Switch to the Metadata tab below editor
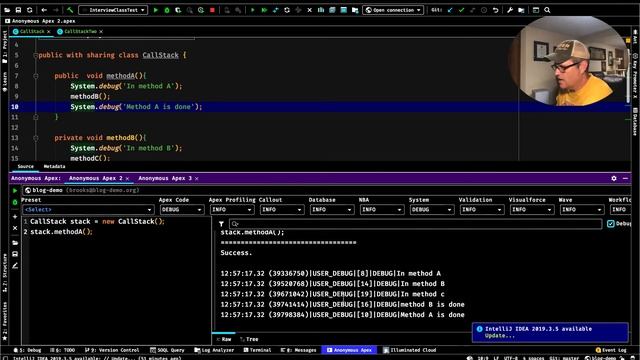Viewport: 640px width, 360px height. [54, 167]
